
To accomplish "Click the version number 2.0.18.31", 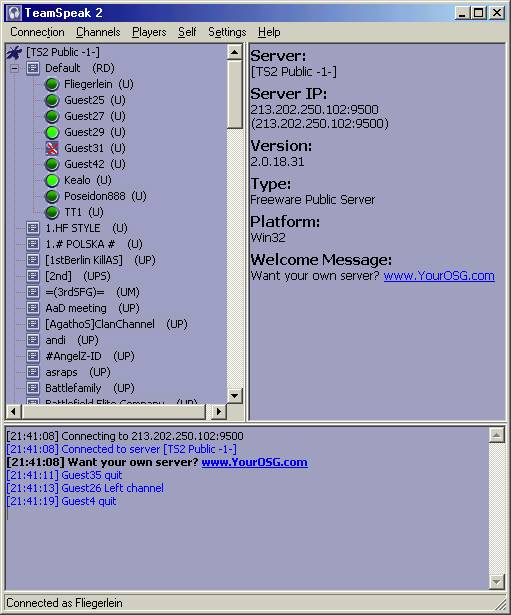I will point(277,162).
